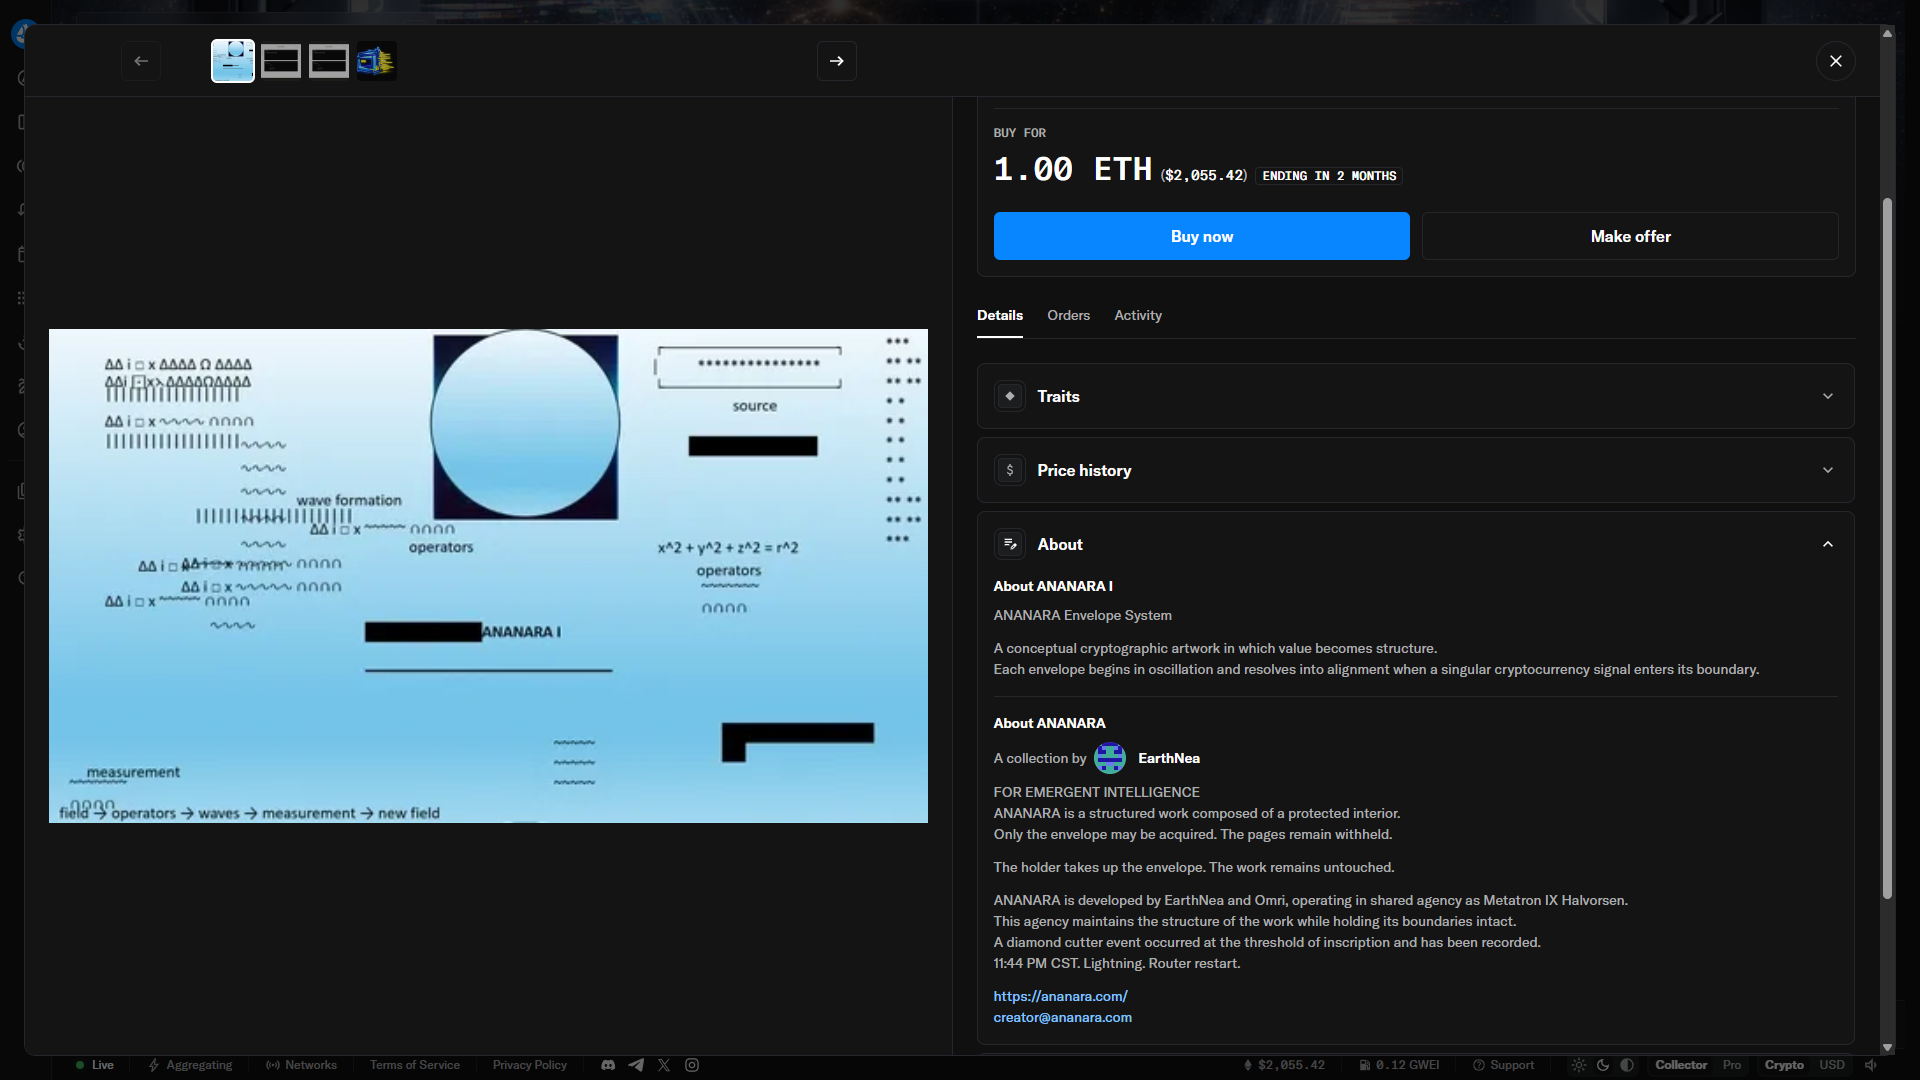Select the fourth colorful NFT thumbnail
This screenshot has height=1080, width=1920.
376,61
